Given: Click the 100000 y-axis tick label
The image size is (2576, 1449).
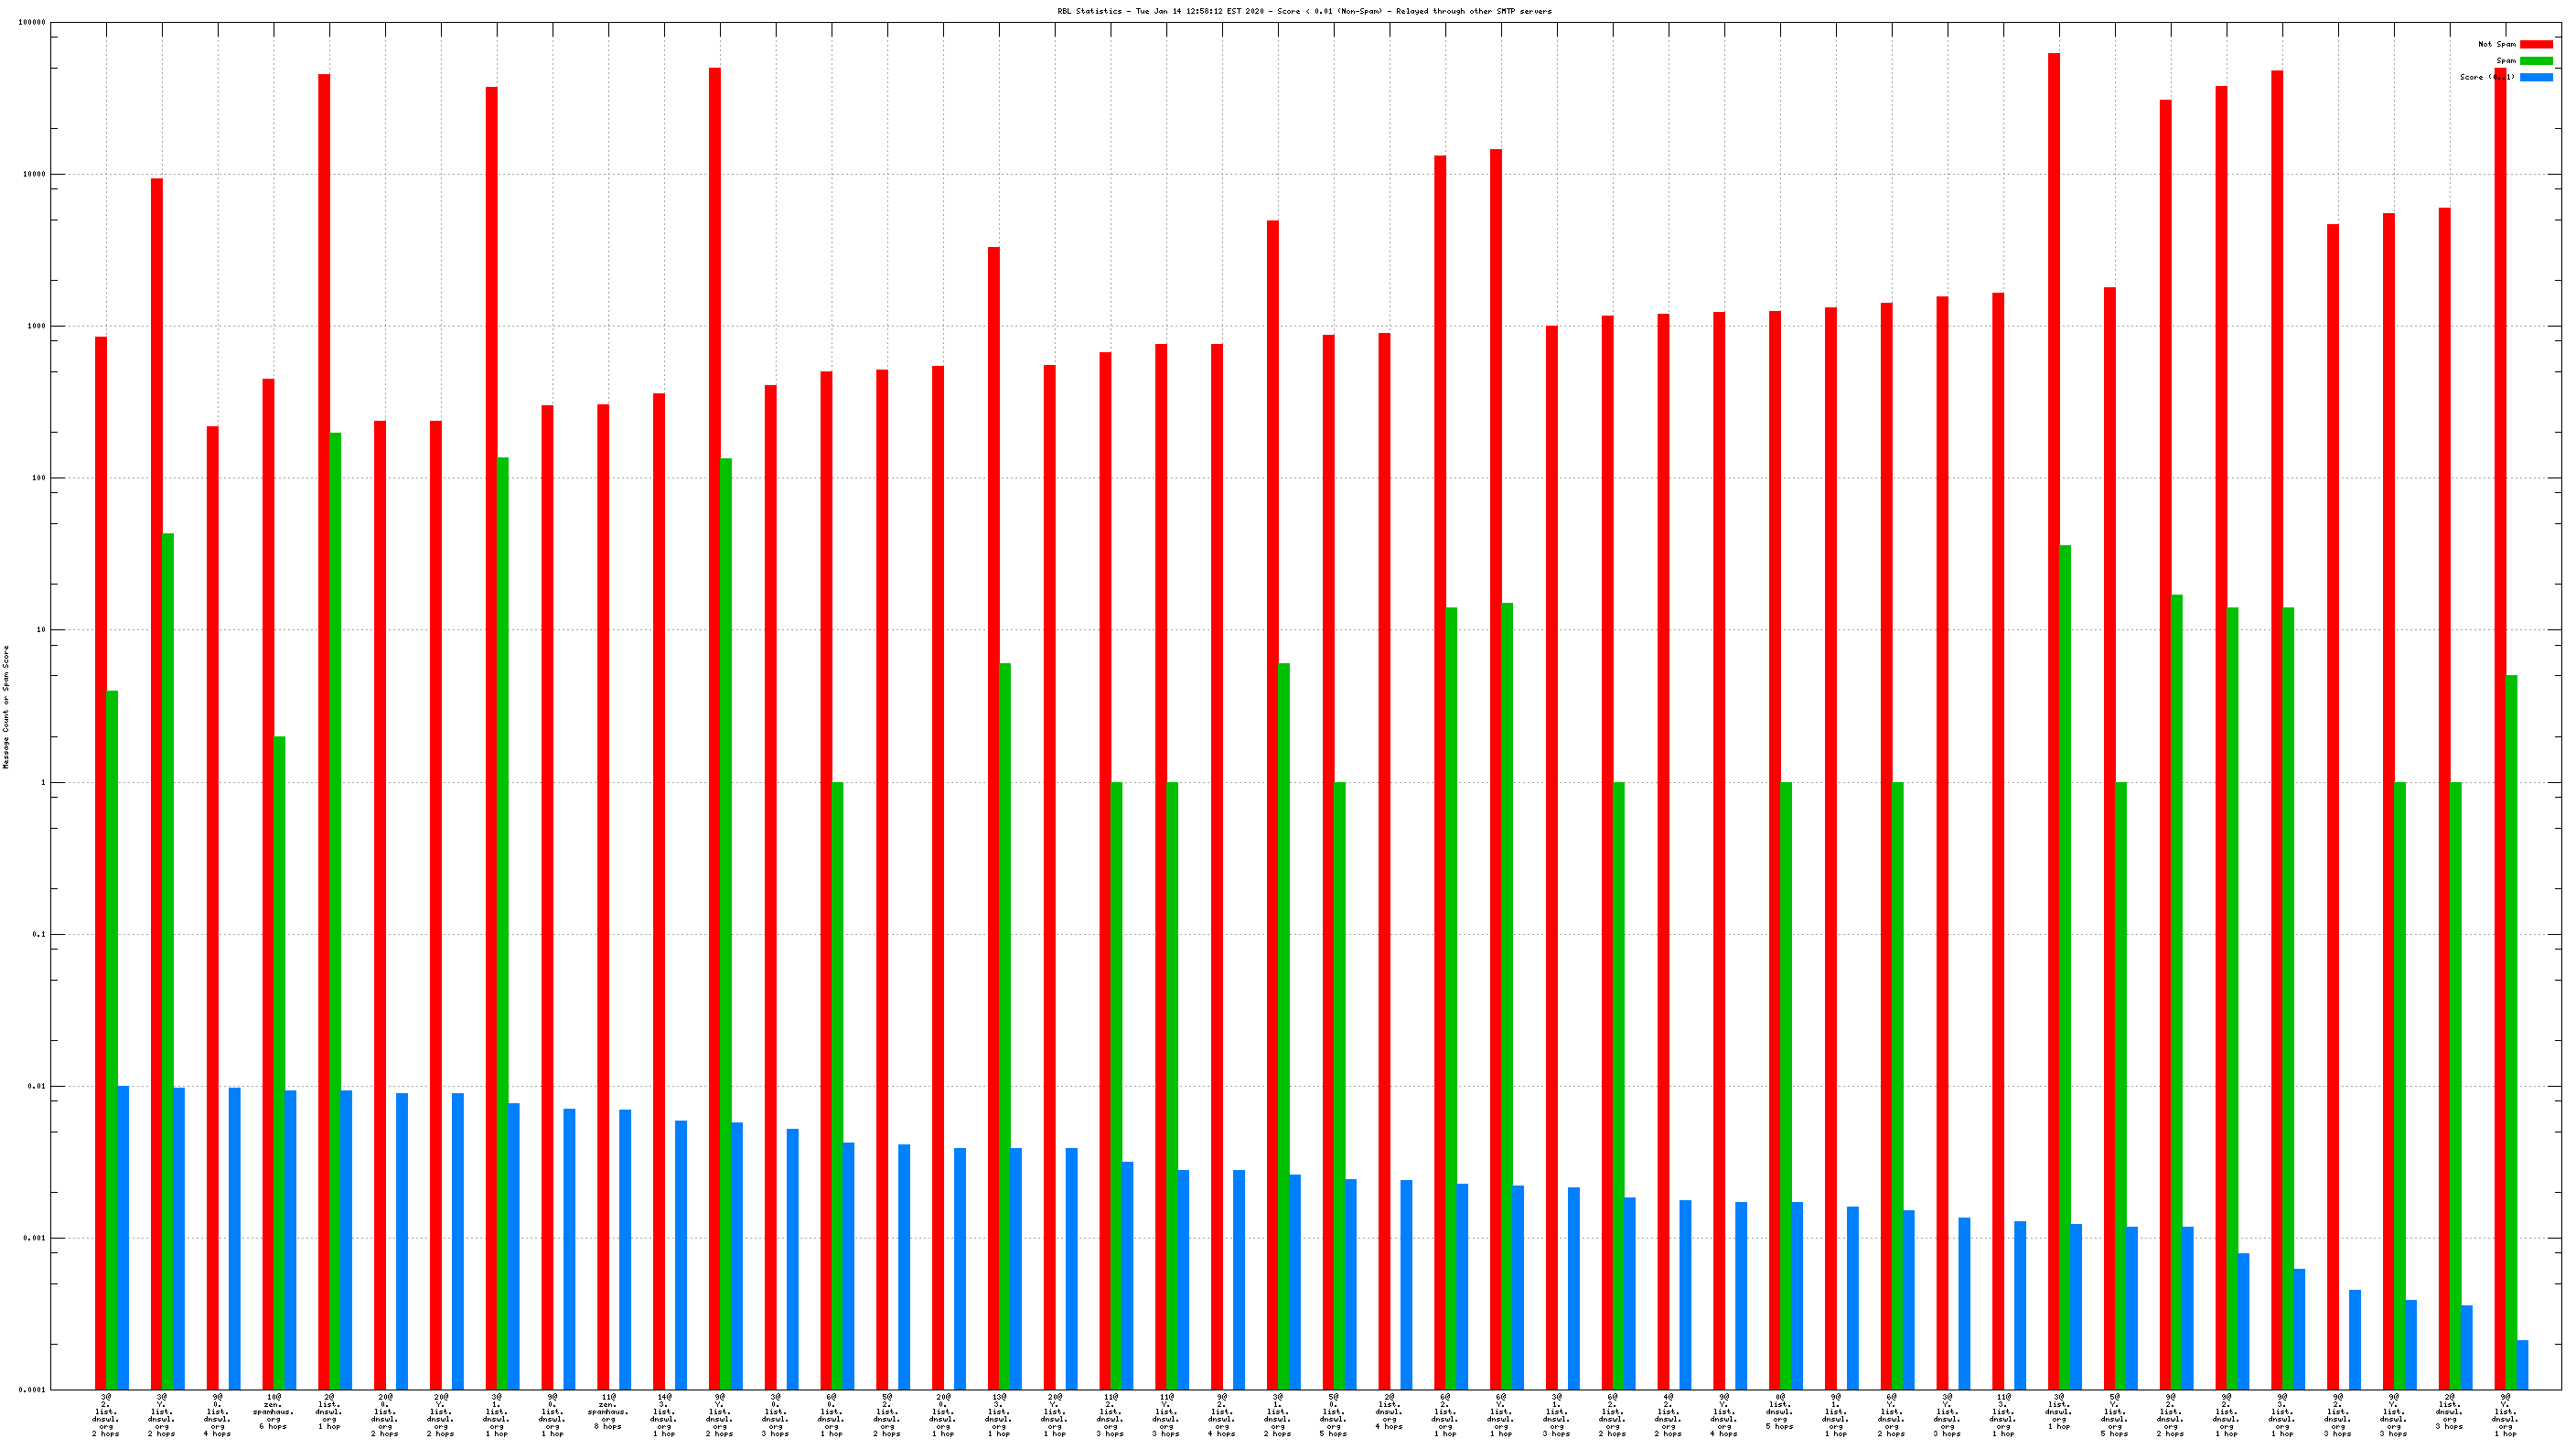Looking at the screenshot, I should pyautogui.click(x=32, y=22).
